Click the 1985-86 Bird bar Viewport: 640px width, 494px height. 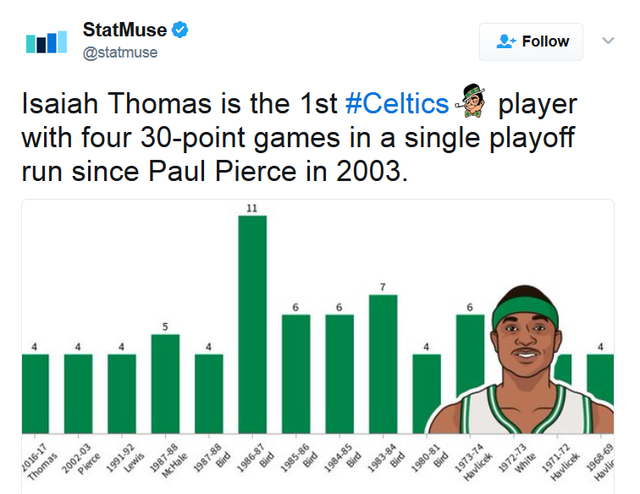296,374
